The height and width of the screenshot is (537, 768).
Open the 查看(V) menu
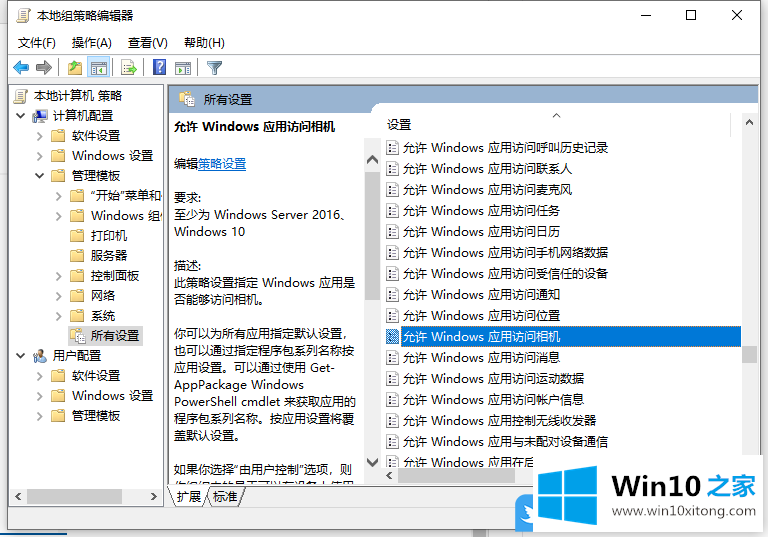(x=147, y=43)
